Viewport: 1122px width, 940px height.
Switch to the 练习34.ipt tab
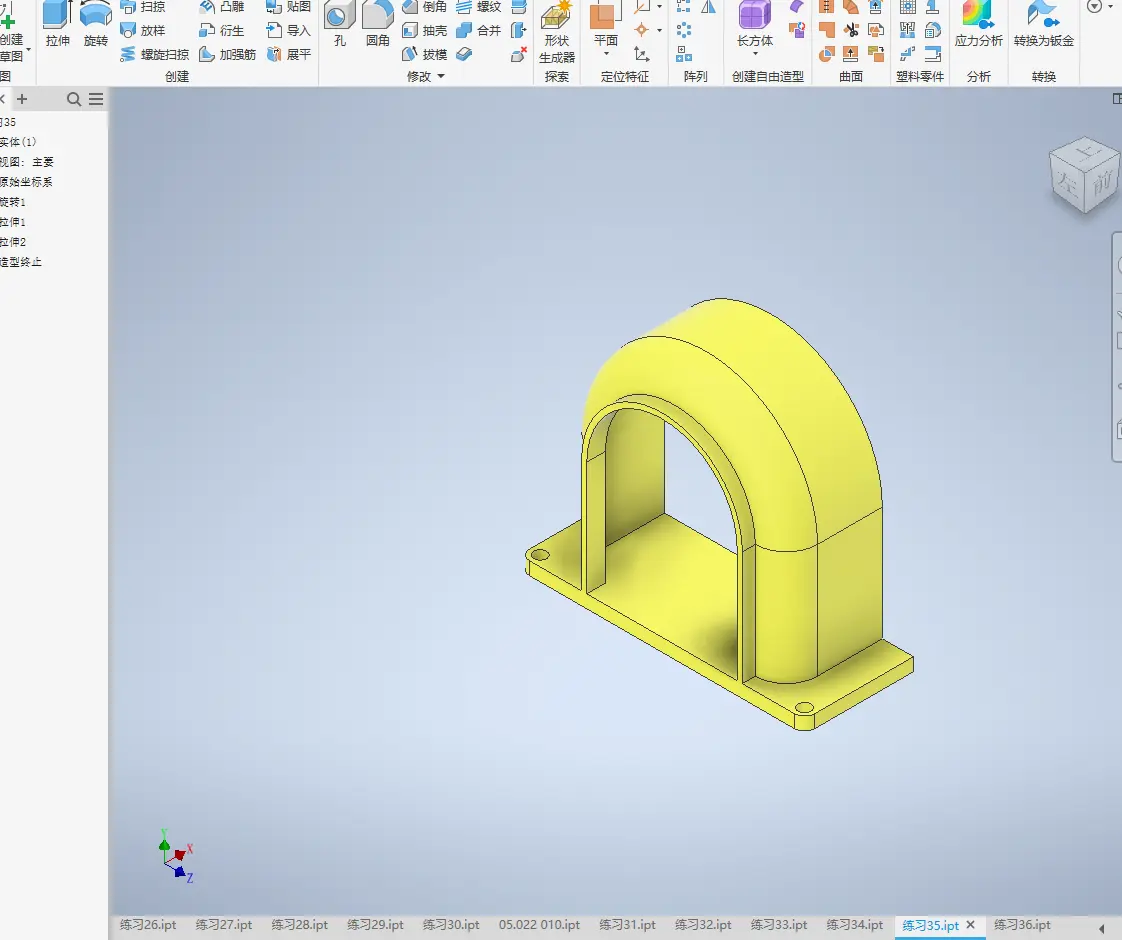(x=854, y=925)
